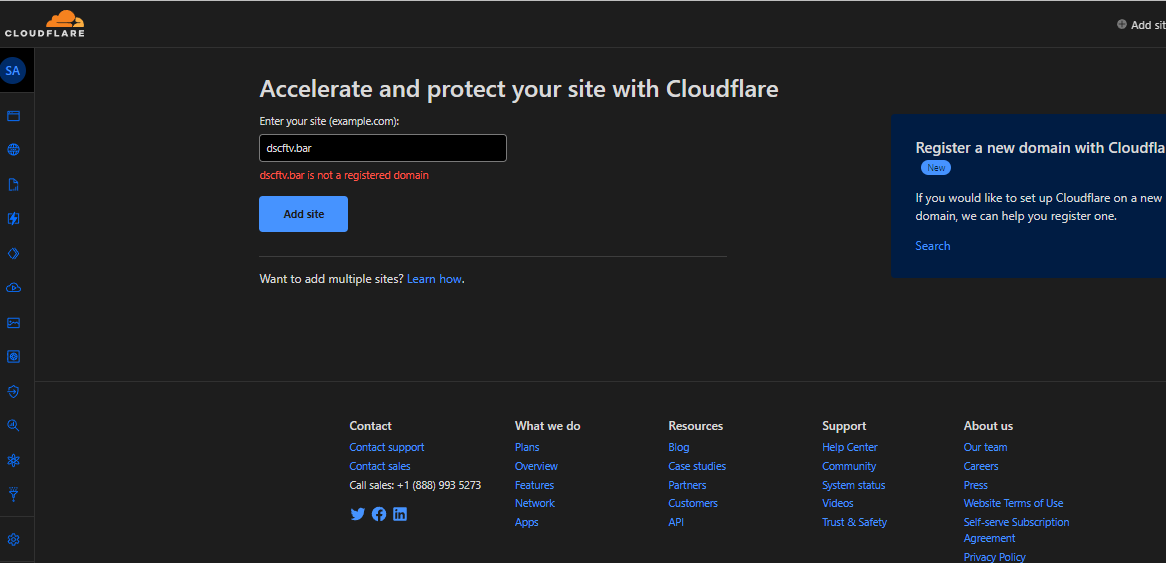The width and height of the screenshot is (1166, 563).
Task: Open Careers footer link
Action: tap(981, 466)
